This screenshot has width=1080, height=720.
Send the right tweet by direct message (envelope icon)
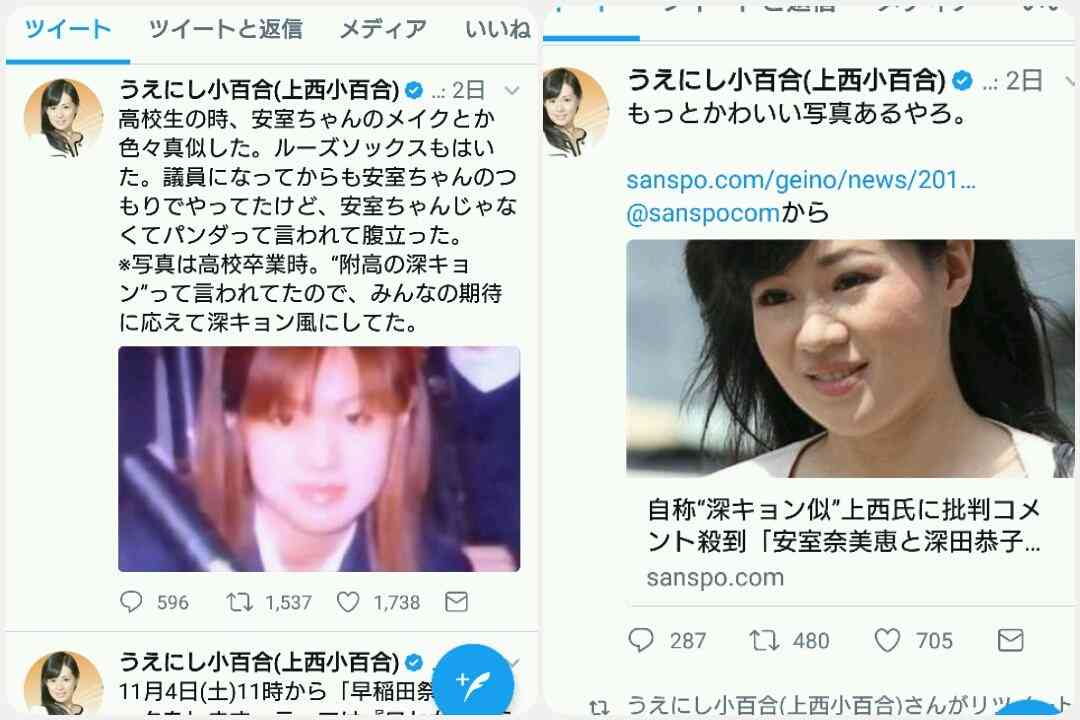pos(1010,641)
